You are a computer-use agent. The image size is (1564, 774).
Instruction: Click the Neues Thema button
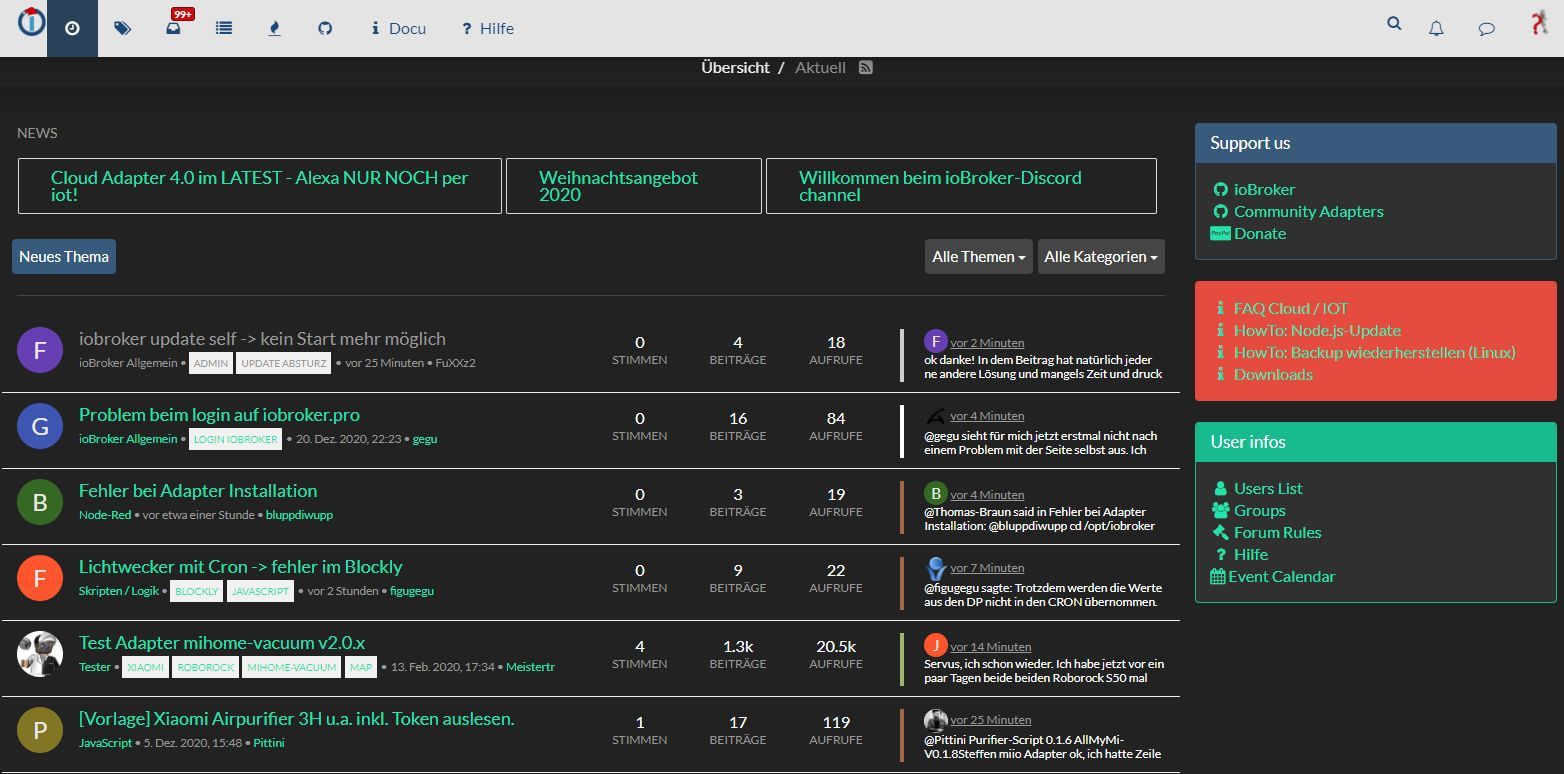pos(64,257)
